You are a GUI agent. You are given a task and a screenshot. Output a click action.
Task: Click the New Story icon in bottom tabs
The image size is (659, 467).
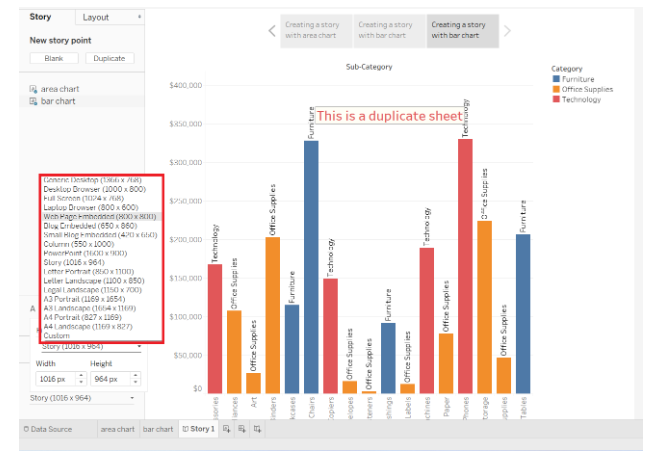tap(258, 429)
